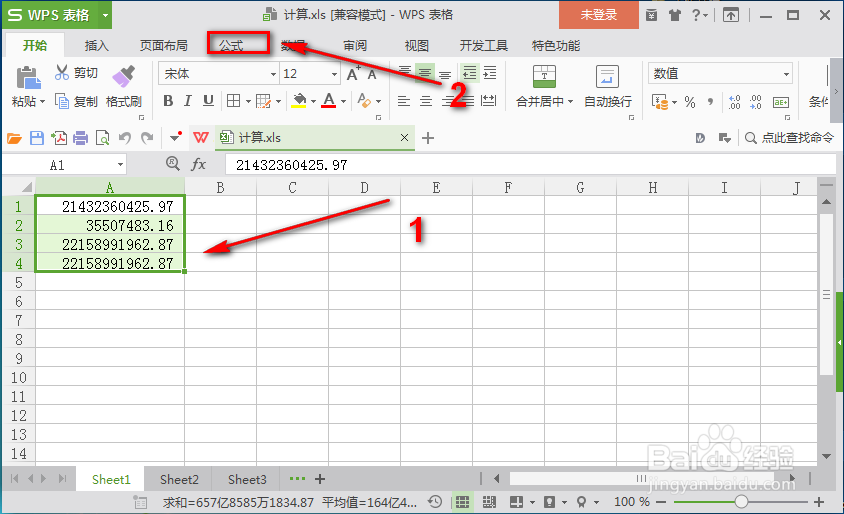The image size is (844, 514).
Task: Increase font size with large A icon
Action: click(x=353, y=73)
